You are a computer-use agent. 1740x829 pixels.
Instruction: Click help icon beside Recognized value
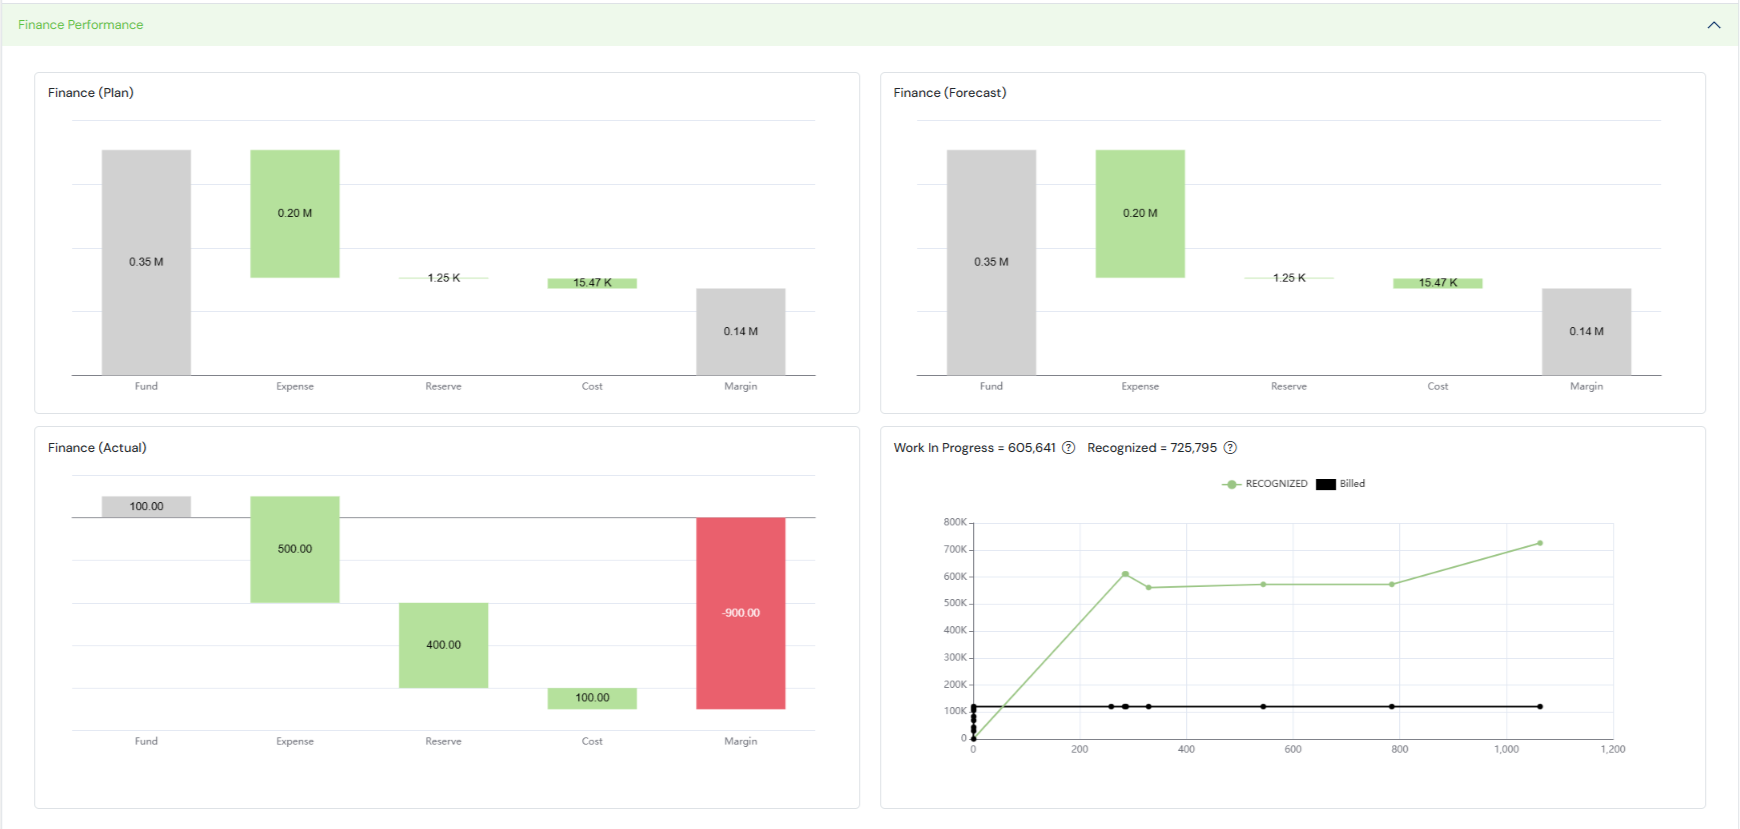pos(1230,448)
